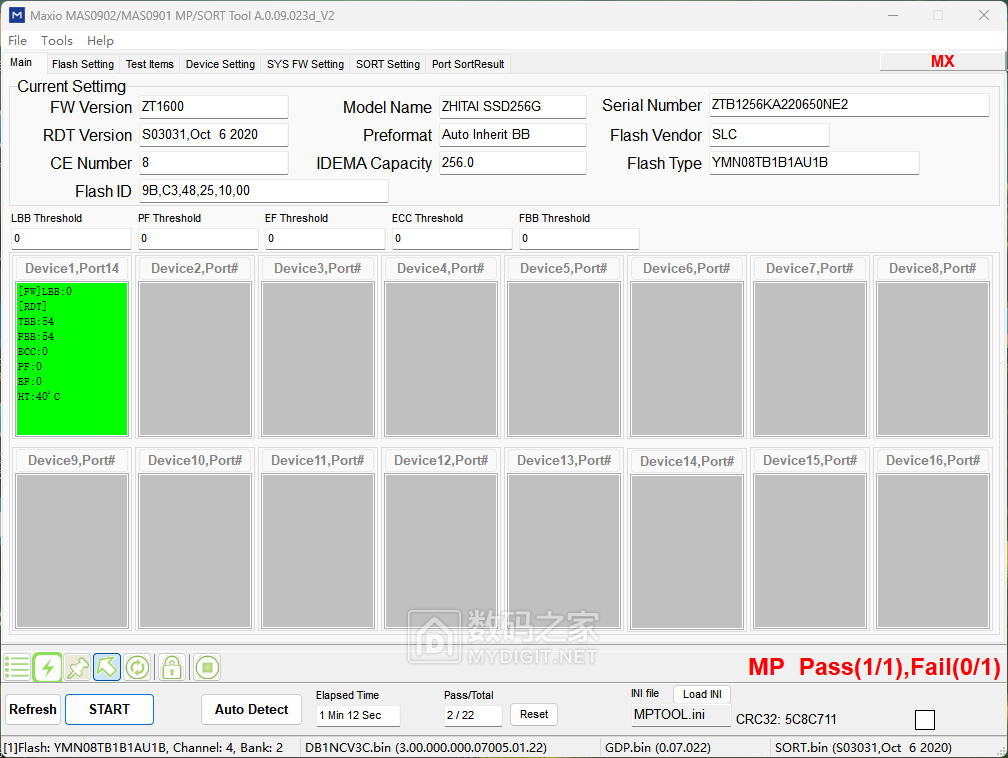
Task: Click the list view toolbar icon
Action: pos(17,667)
